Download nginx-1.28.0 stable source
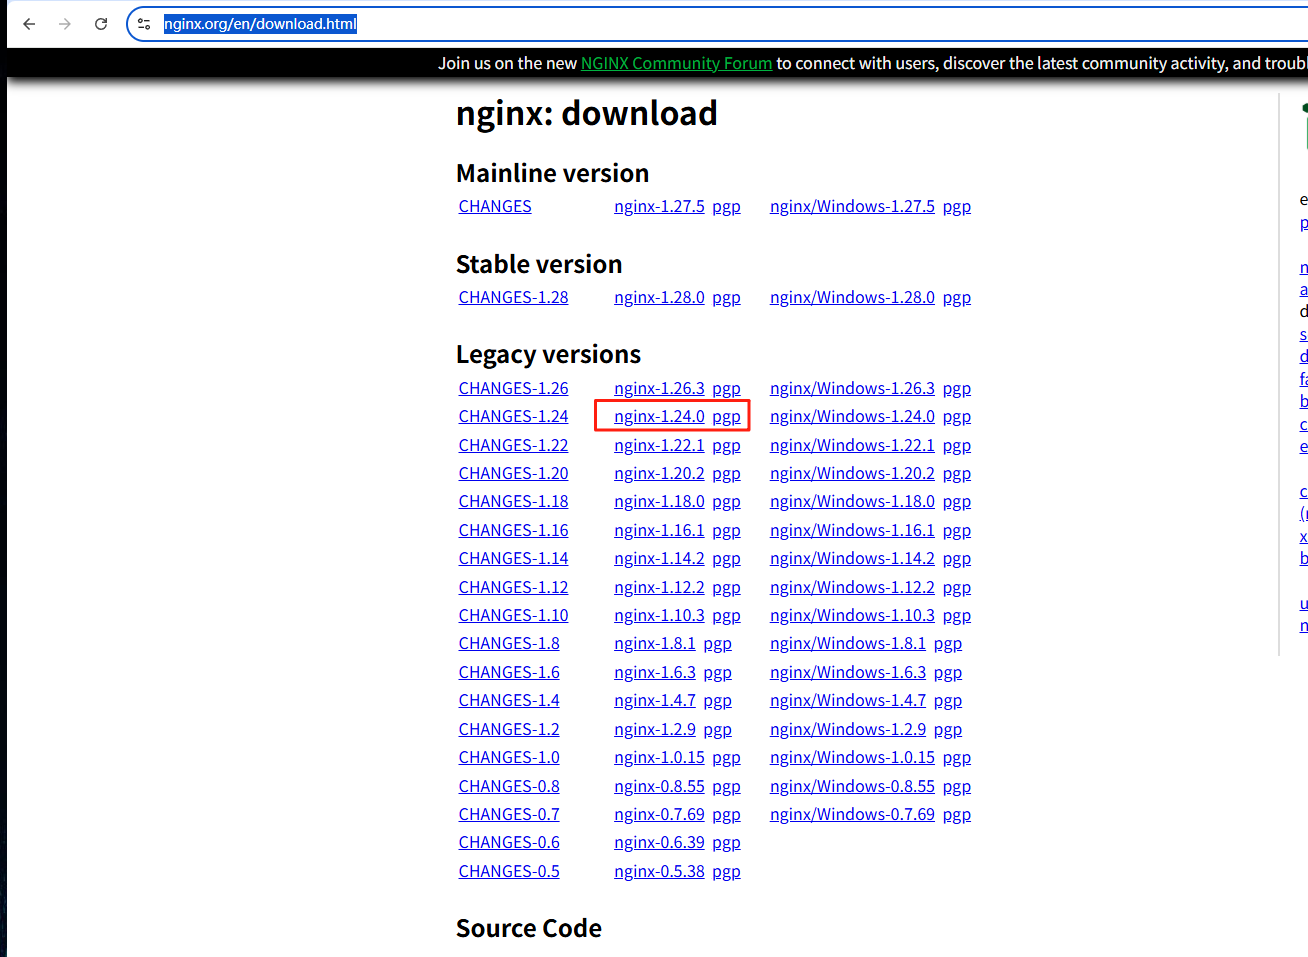 point(659,297)
